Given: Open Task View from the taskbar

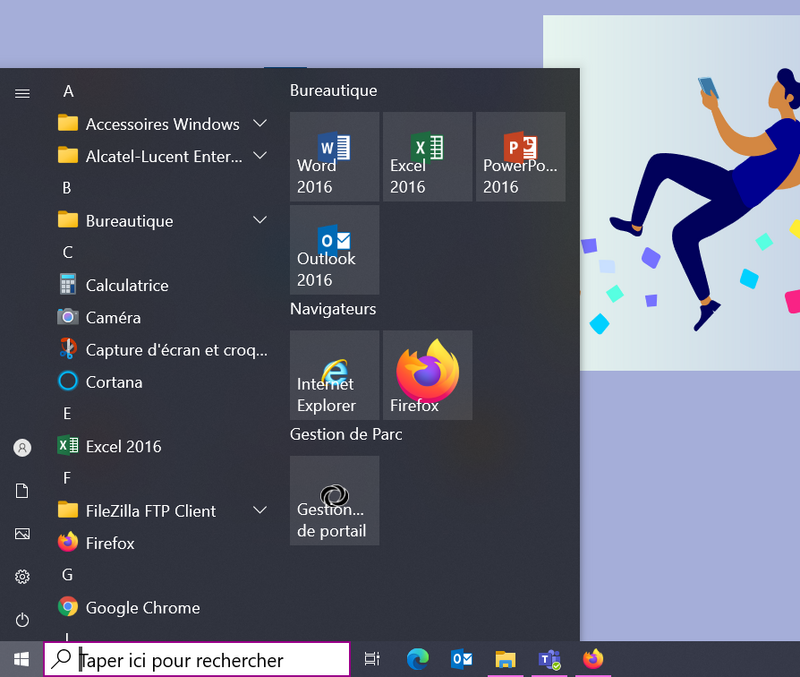Looking at the screenshot, I should [x=372, y=659].
